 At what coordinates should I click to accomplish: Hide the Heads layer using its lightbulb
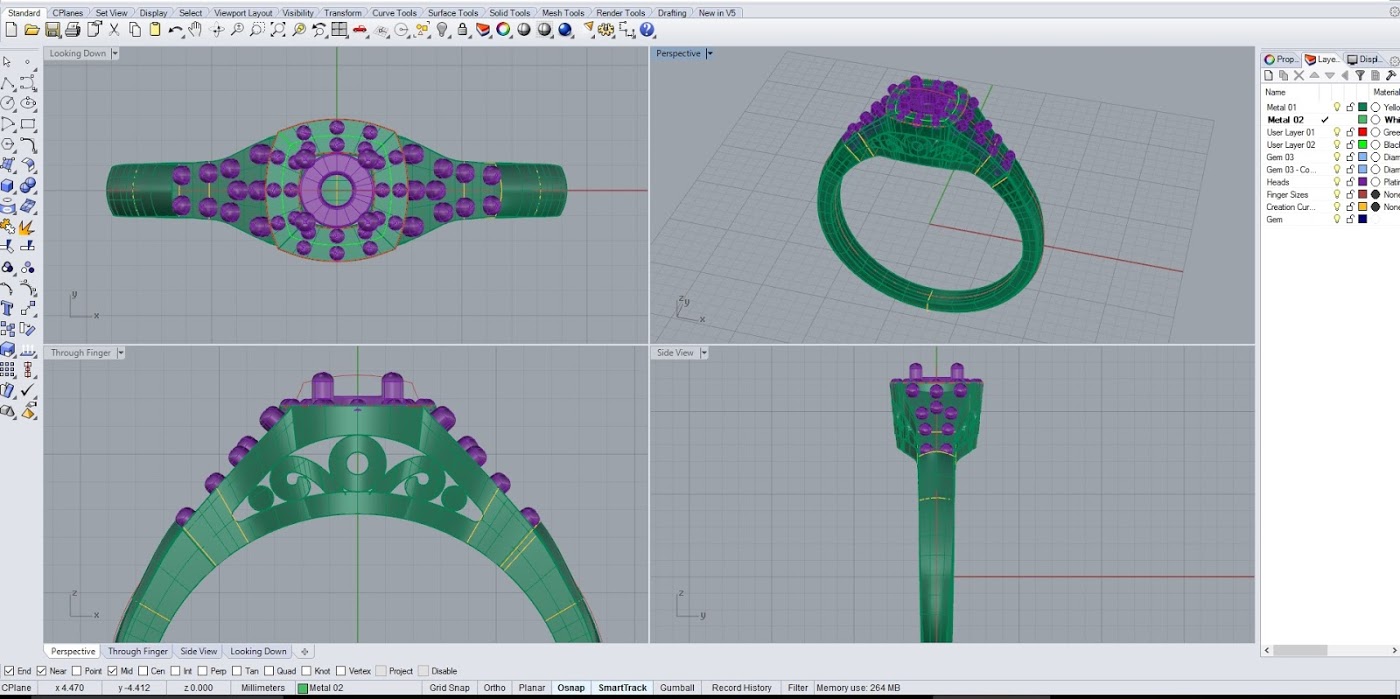coord(1337,182)
